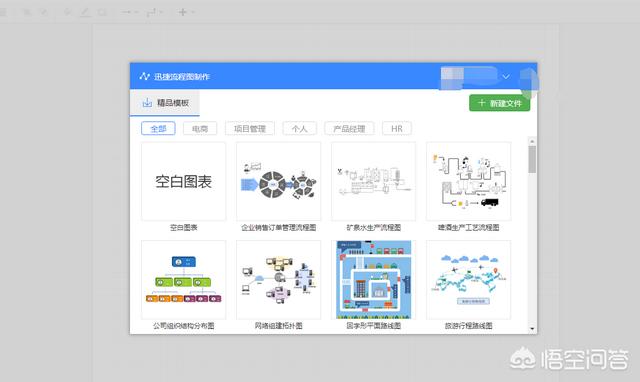Image resolution: width=640 pixels, height=382 pixels.
Task: Click the 回字形平面路线图 caption text
Action: (x=373, y=326)
